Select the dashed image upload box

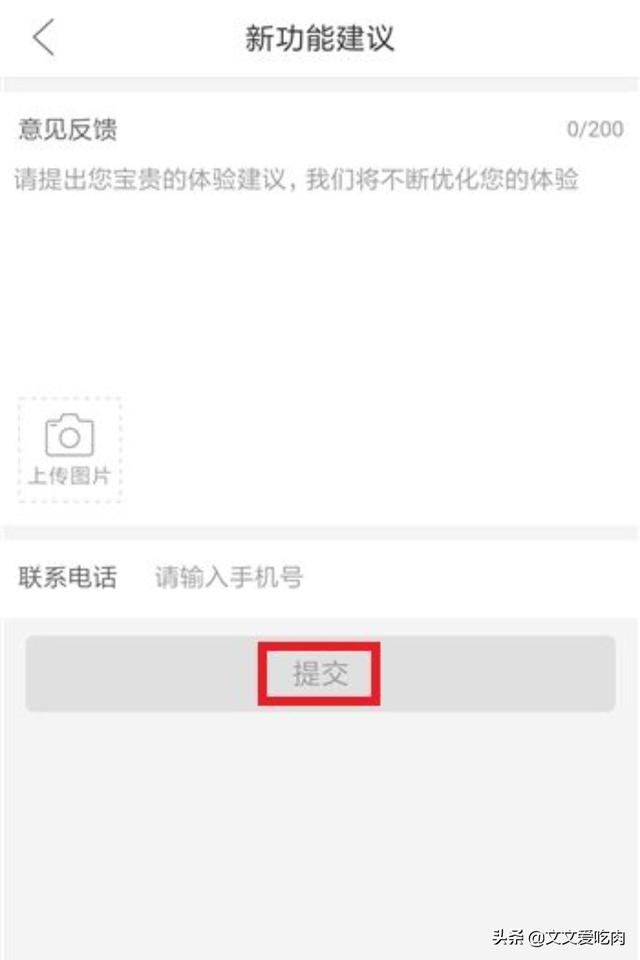click(x=70, y=450)
